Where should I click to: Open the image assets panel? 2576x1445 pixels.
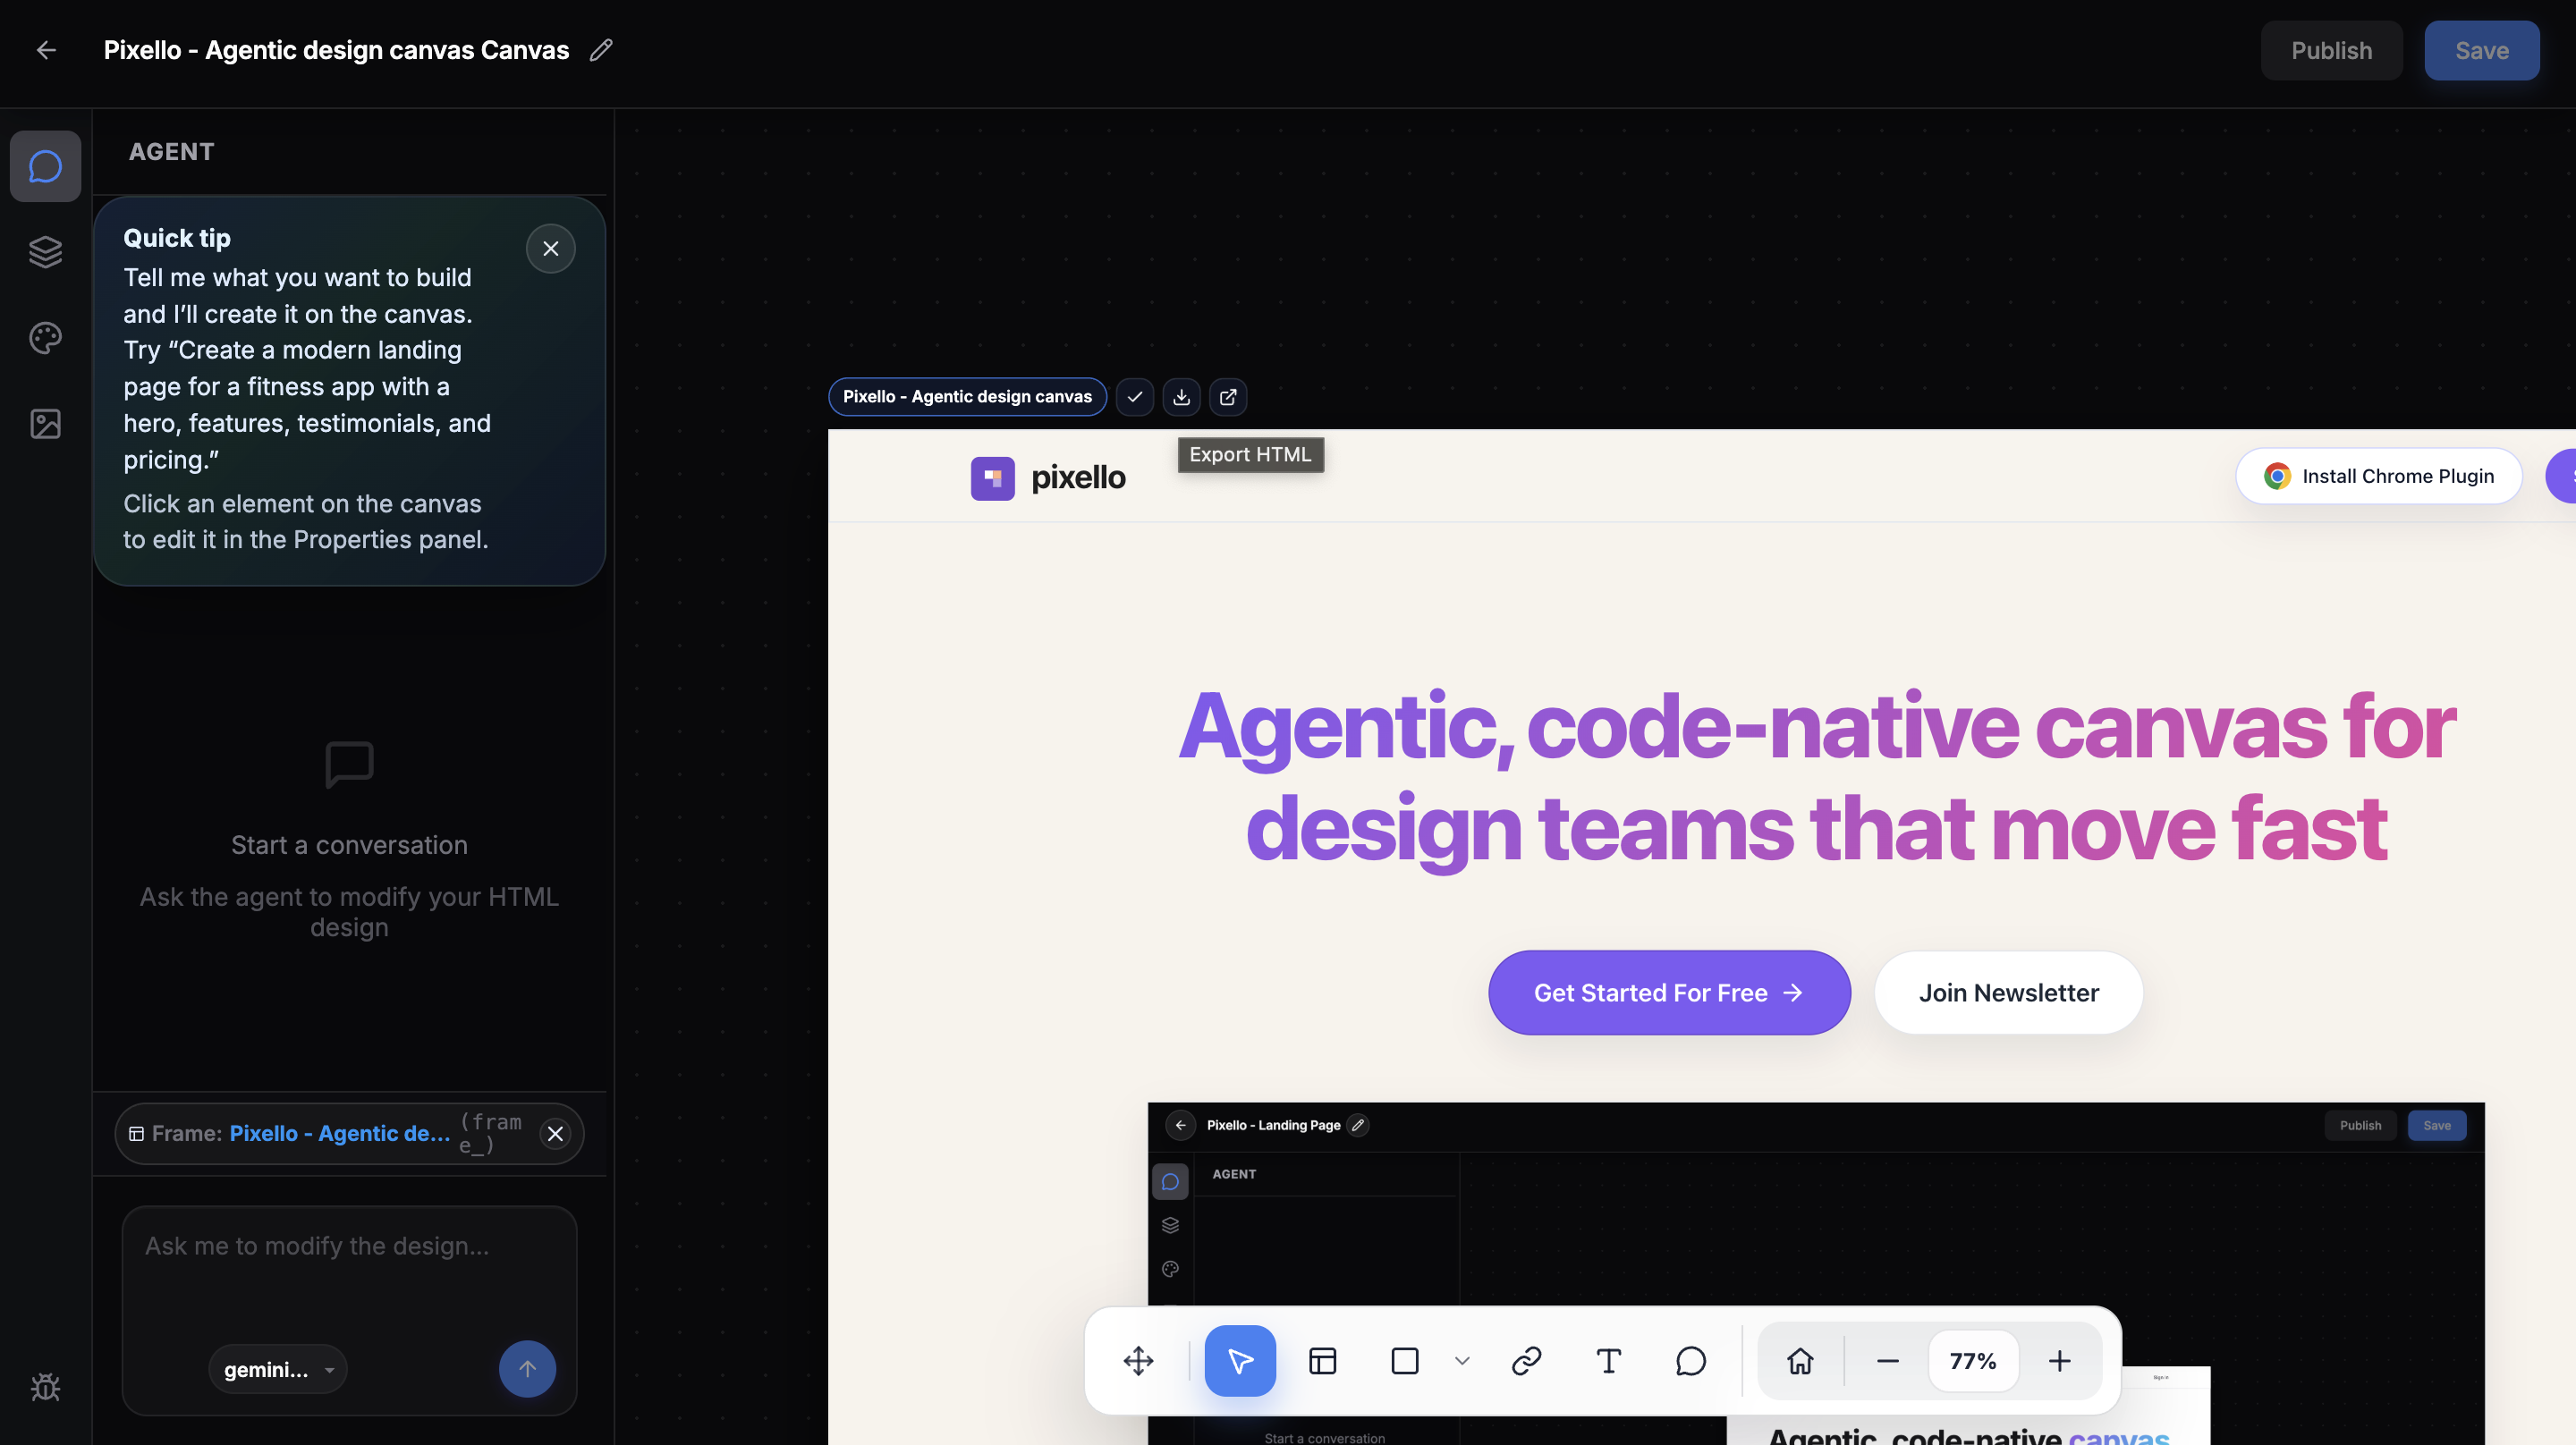(45, 424)
